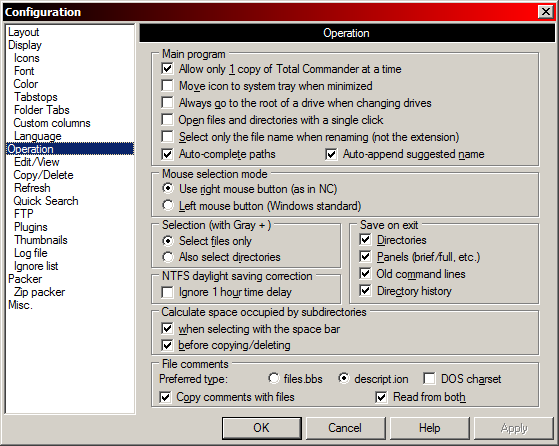Go to Color settings
559x446 pixels.
[x=26, y=84]
